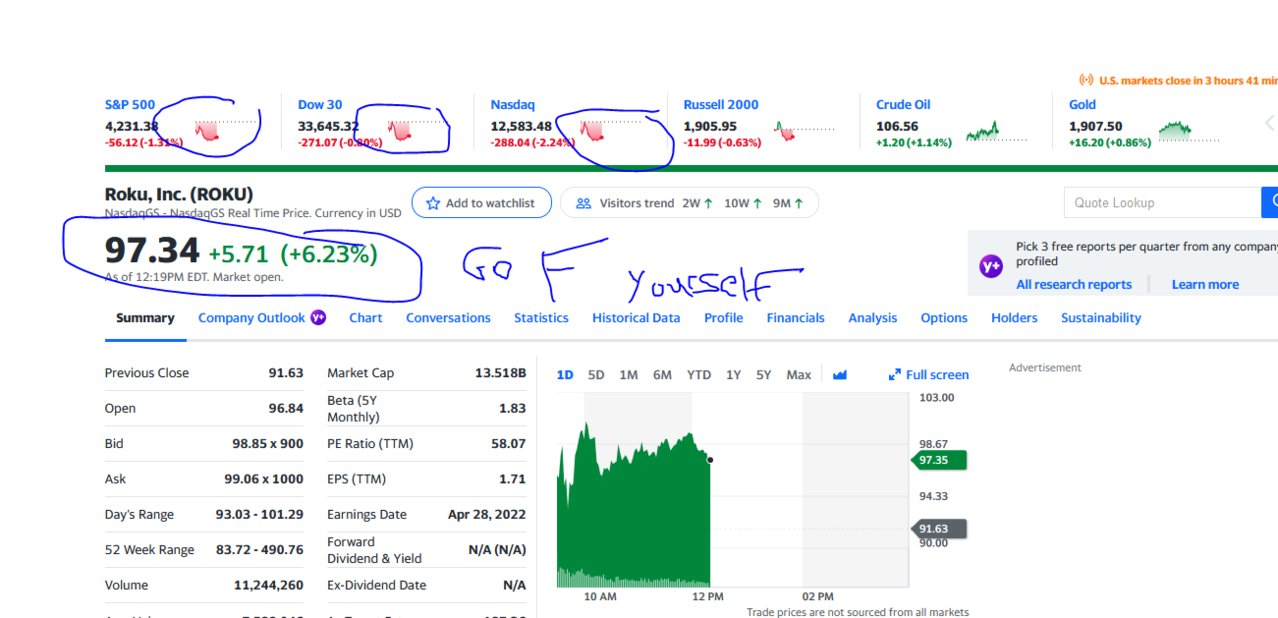Open the Company Outlook tab
1278x618 pixels.
(x=251, y=318)
